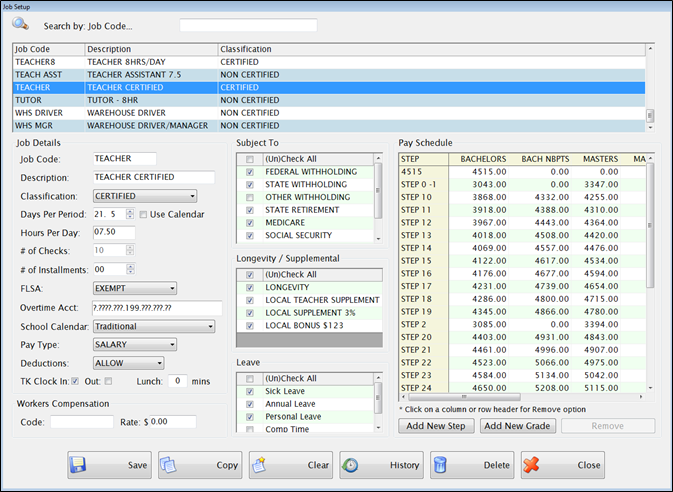The image size is (673, 492).
Task: Uncheck LONGEVITY checkbox
Action: 250,288
